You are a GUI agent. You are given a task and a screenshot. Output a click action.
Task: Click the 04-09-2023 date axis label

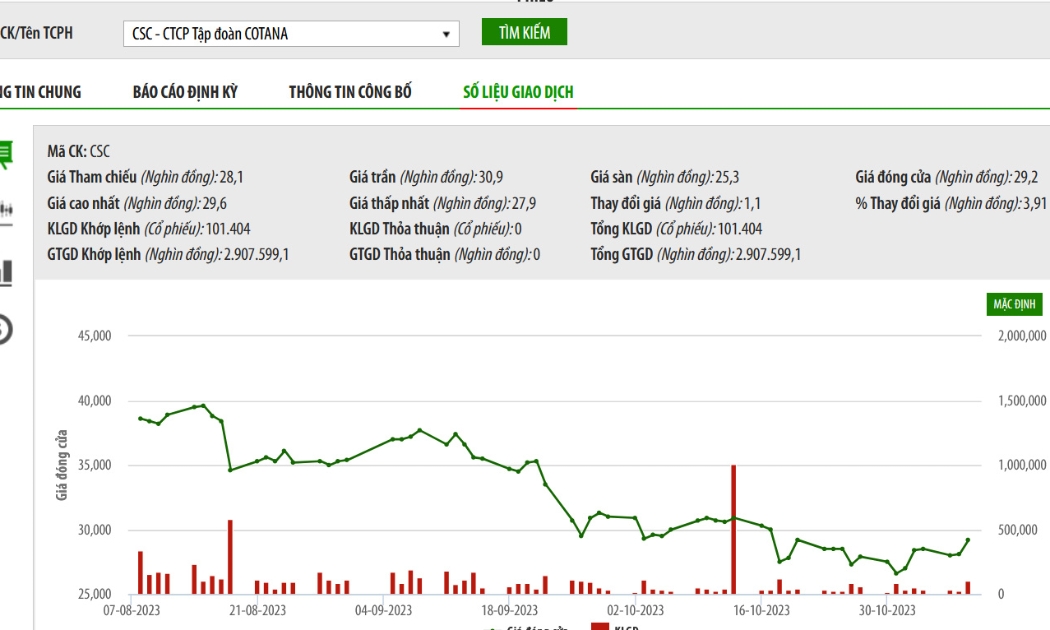(x=383, y=611)
